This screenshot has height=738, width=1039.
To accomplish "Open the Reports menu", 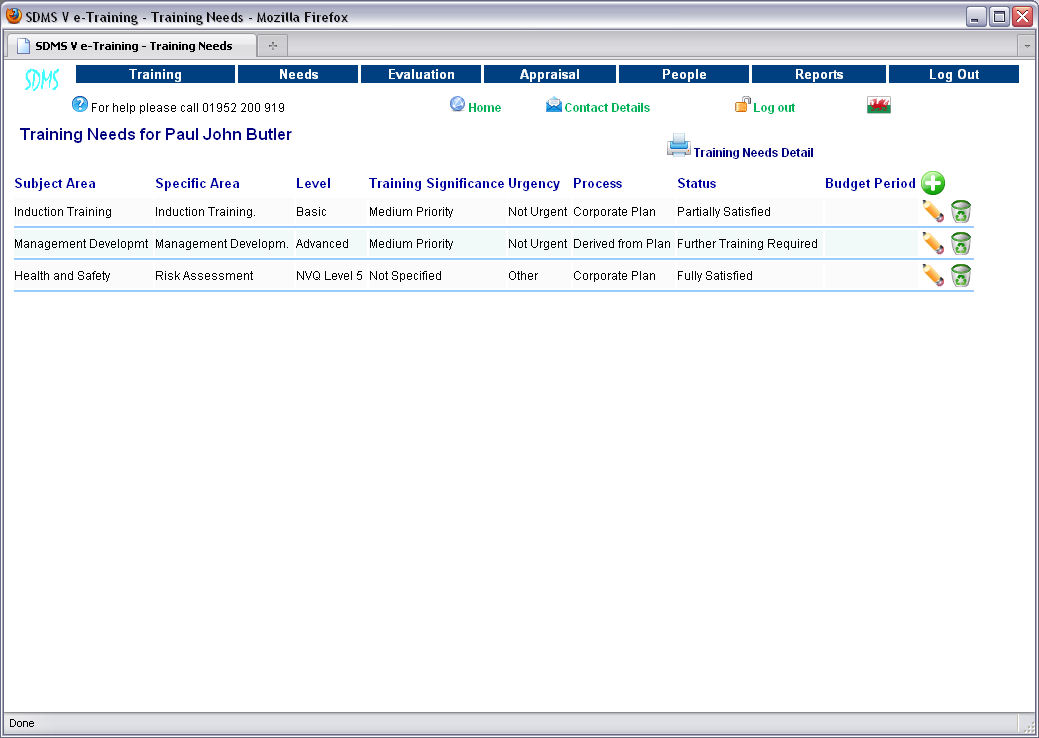I will 819,74.
